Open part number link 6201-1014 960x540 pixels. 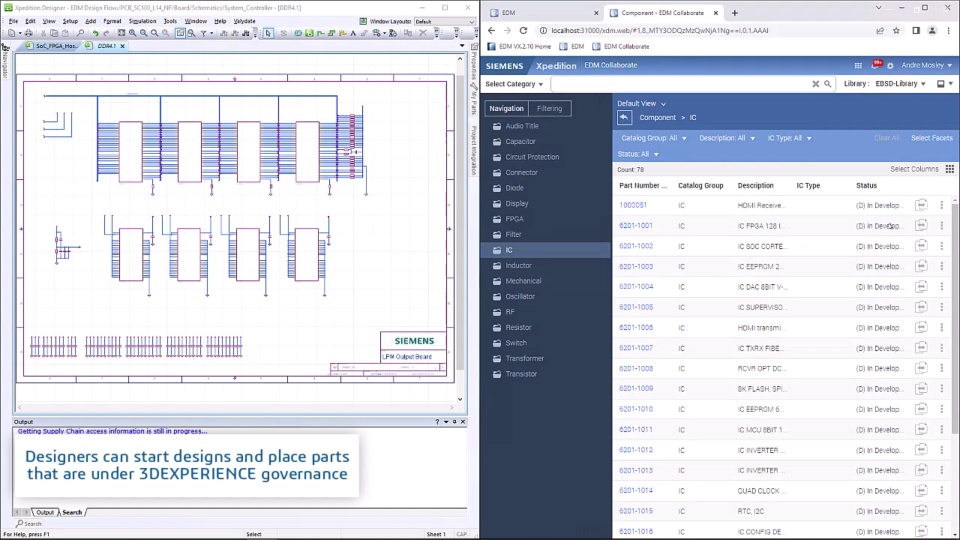(x=636, y=490)
